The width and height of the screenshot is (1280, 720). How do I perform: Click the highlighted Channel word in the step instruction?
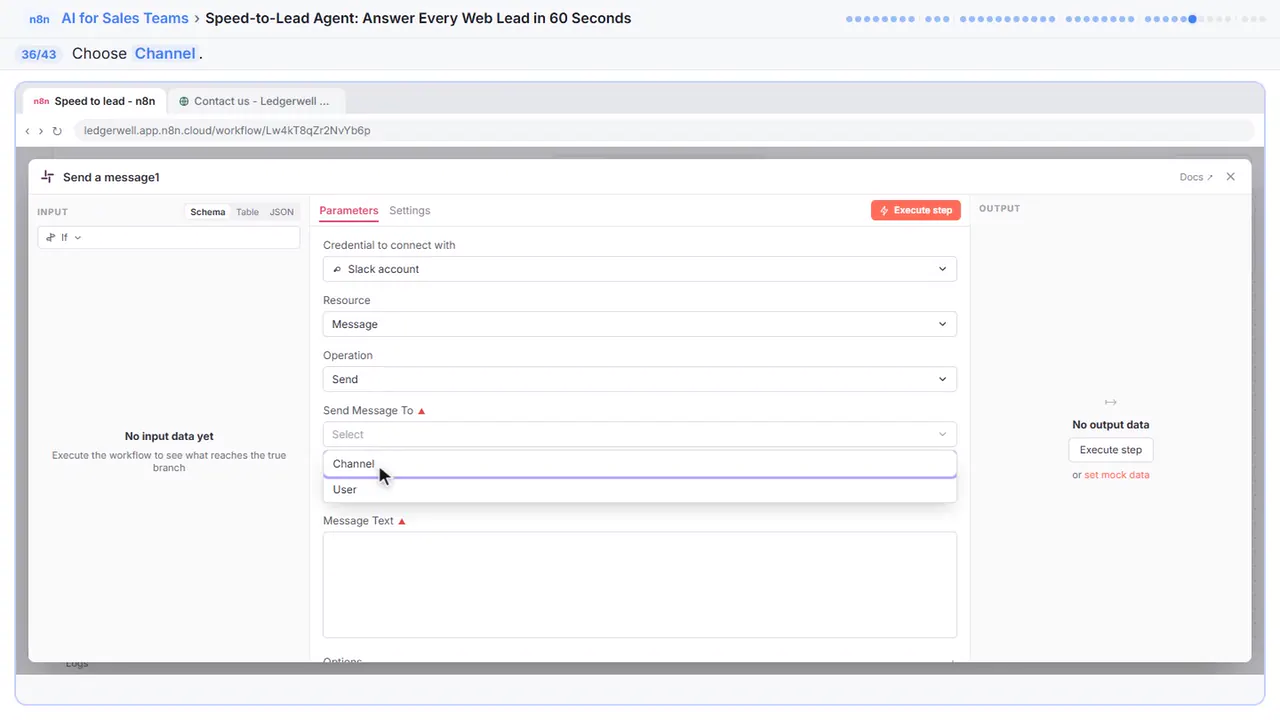pos(165,54)
